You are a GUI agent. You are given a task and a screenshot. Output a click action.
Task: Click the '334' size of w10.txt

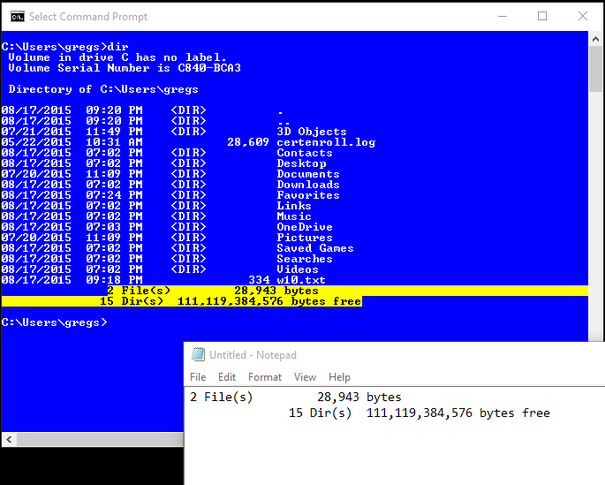(x=259, y=280)
